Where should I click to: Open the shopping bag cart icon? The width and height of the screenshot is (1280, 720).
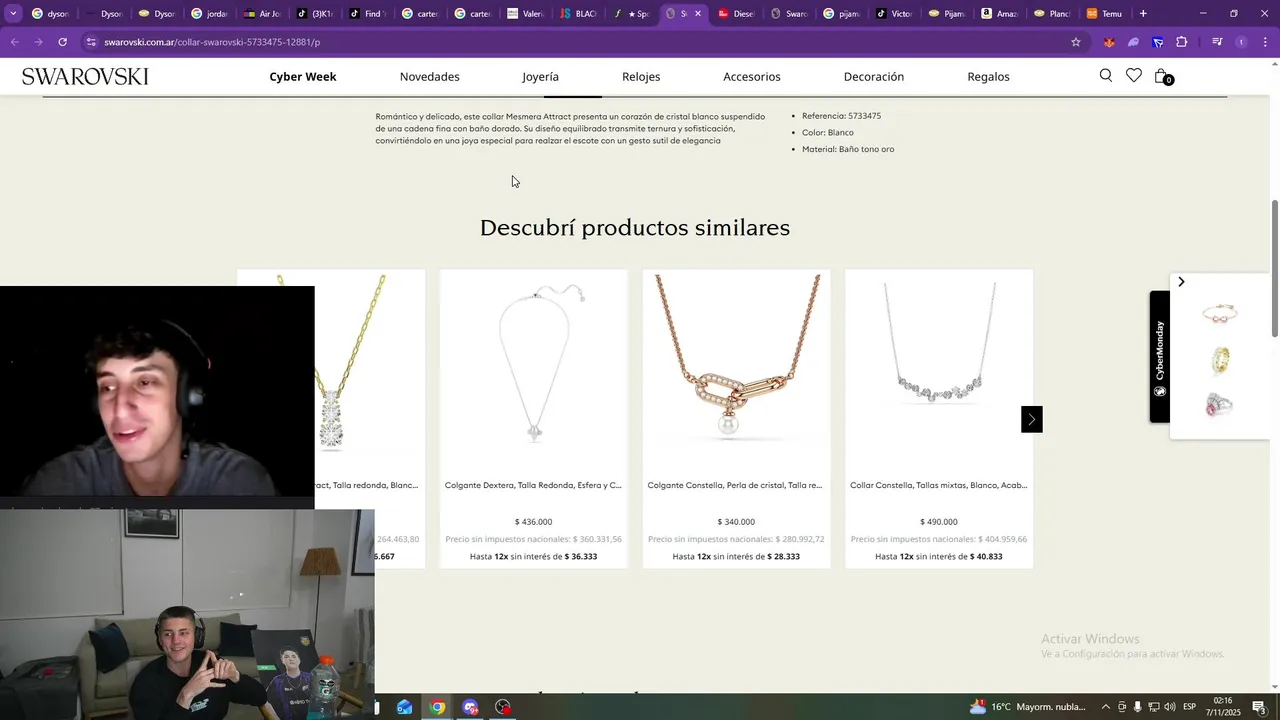pyautogui.click(x=1162, y=76)
